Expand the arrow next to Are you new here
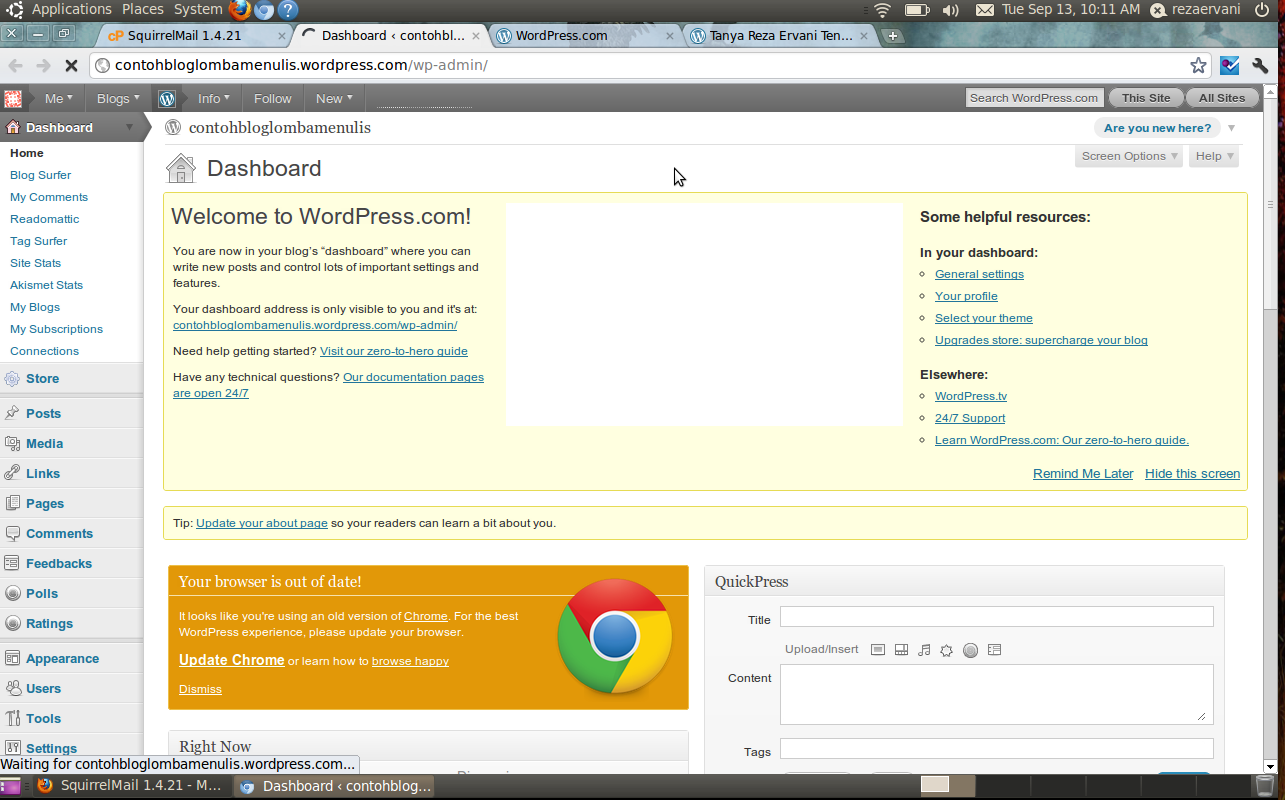Screen dimensions: 1285x800 1231,128
